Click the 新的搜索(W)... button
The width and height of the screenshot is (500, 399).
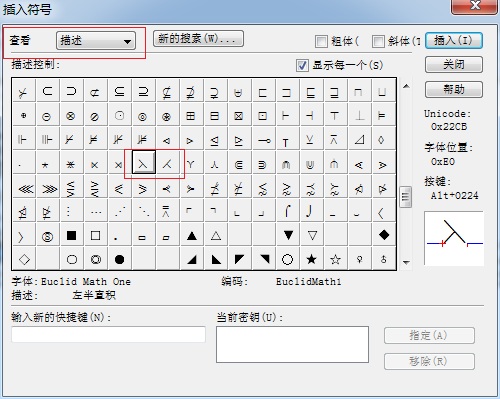tap(198, 39)
